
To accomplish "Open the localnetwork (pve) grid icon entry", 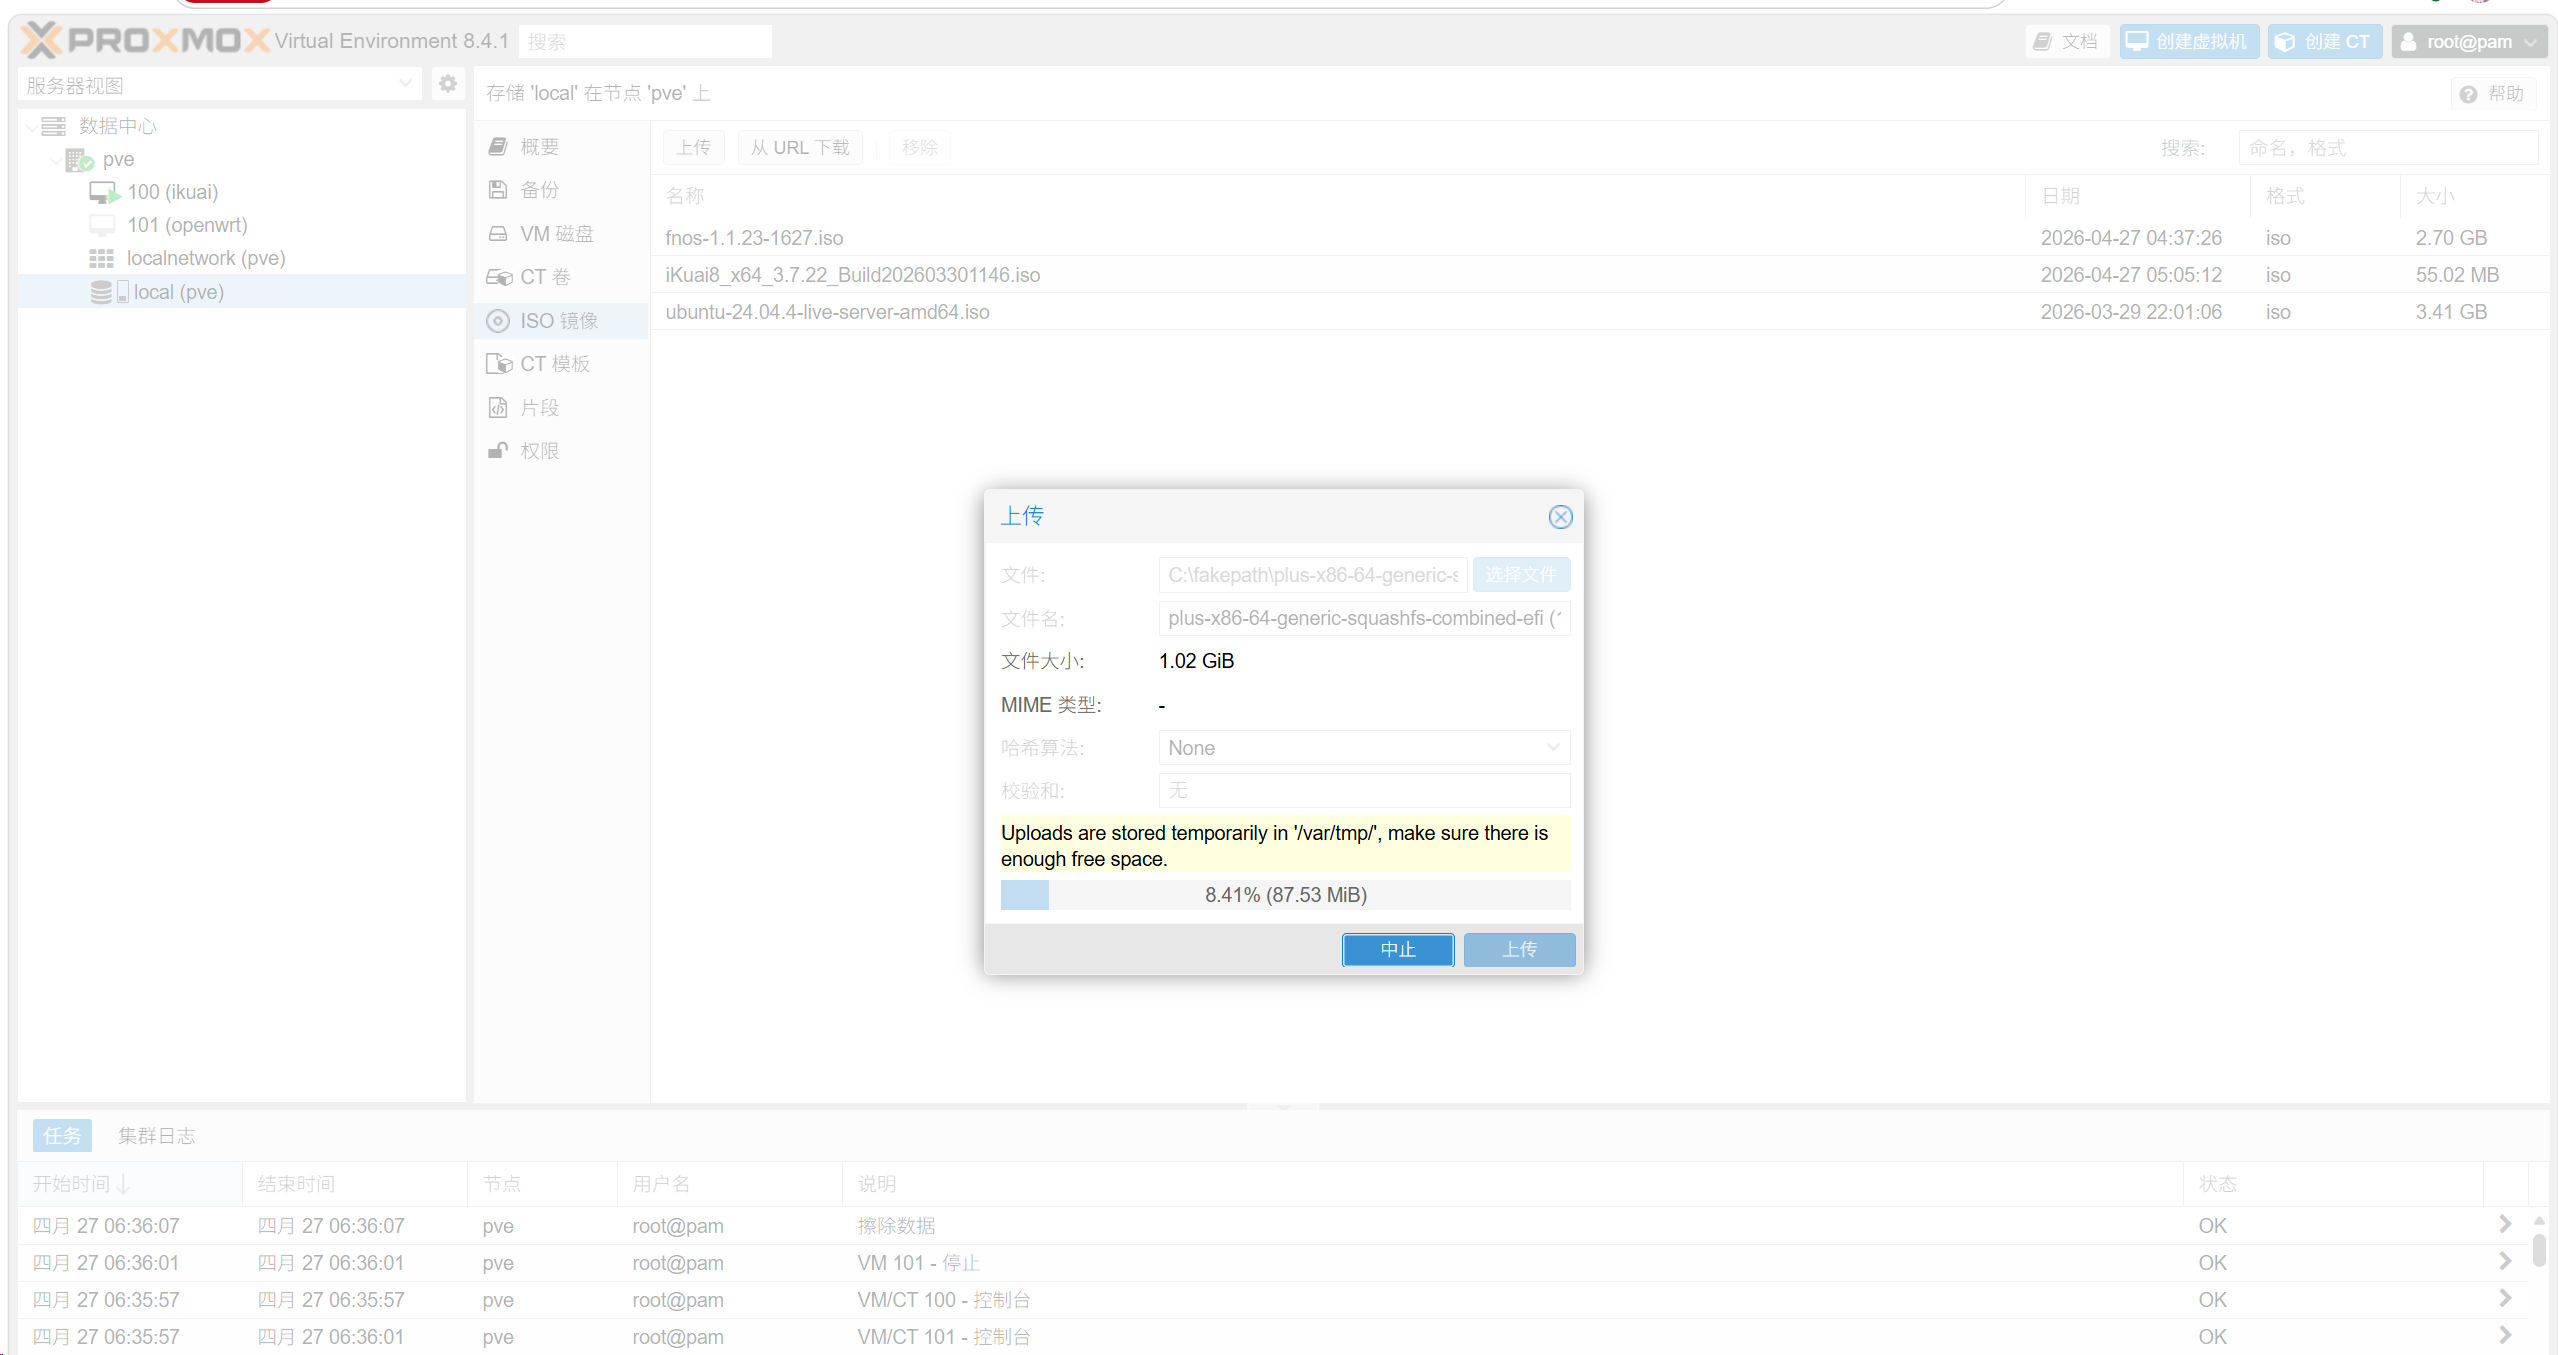I will tap(101, 258).
